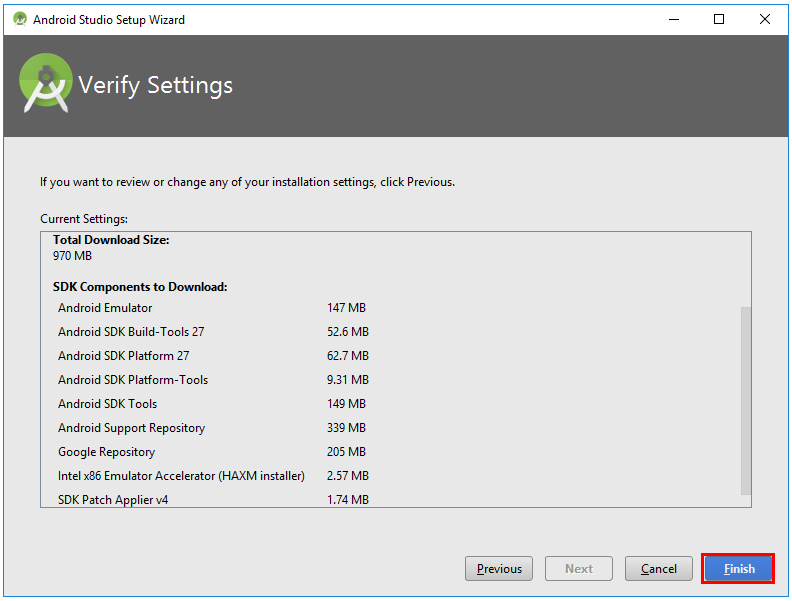The height and width of the screenshot is (601, 792).
Task: Click the '970 MB' total size value
Action: coord(72,256)
